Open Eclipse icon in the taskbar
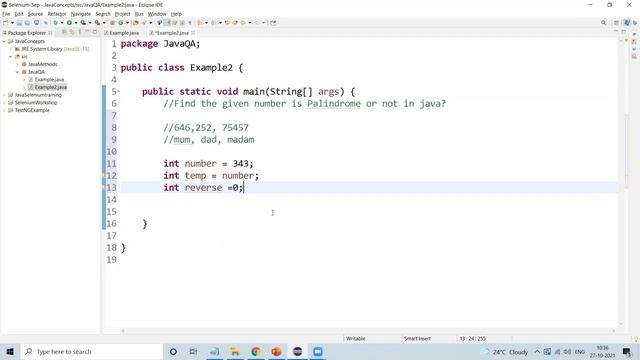This screenshot has height=360, width=640. (x=297, y=351)
